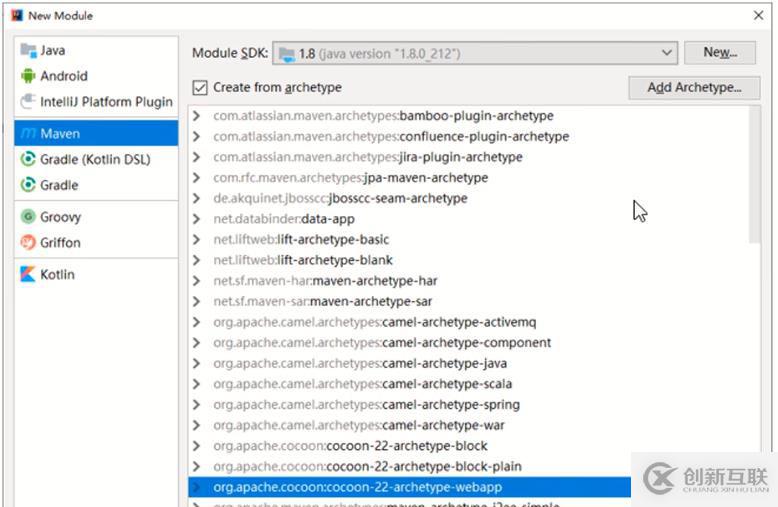Select camel-archetype-spring row
This screenshot has height=507, width=778.
(469, 404)
